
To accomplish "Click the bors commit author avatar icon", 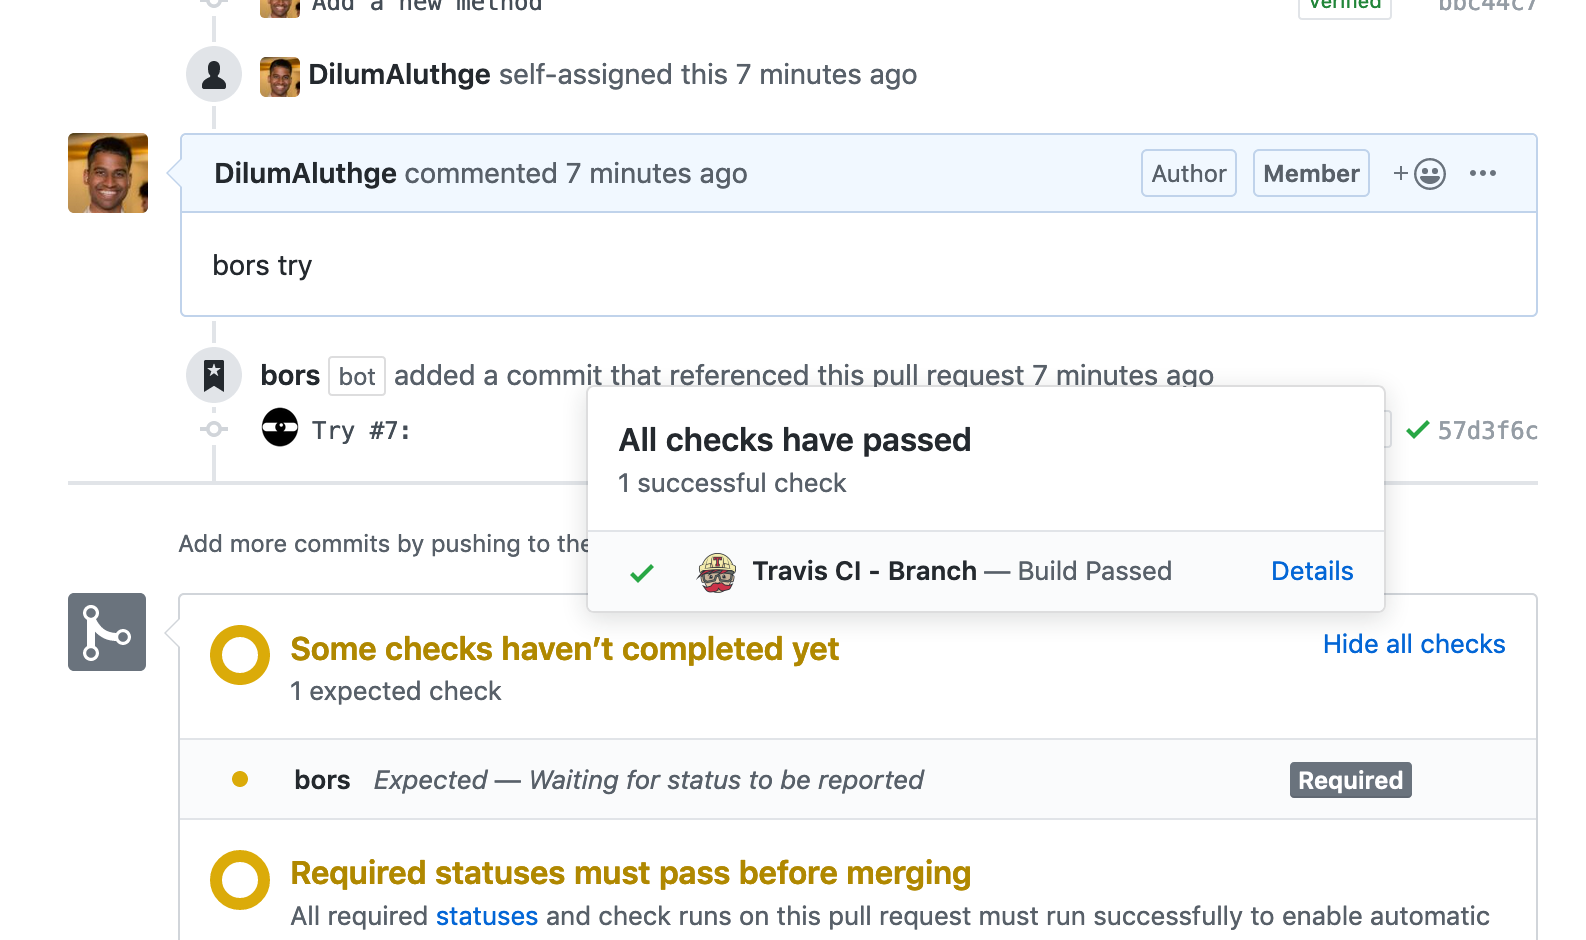I will [x=280, y=428].
